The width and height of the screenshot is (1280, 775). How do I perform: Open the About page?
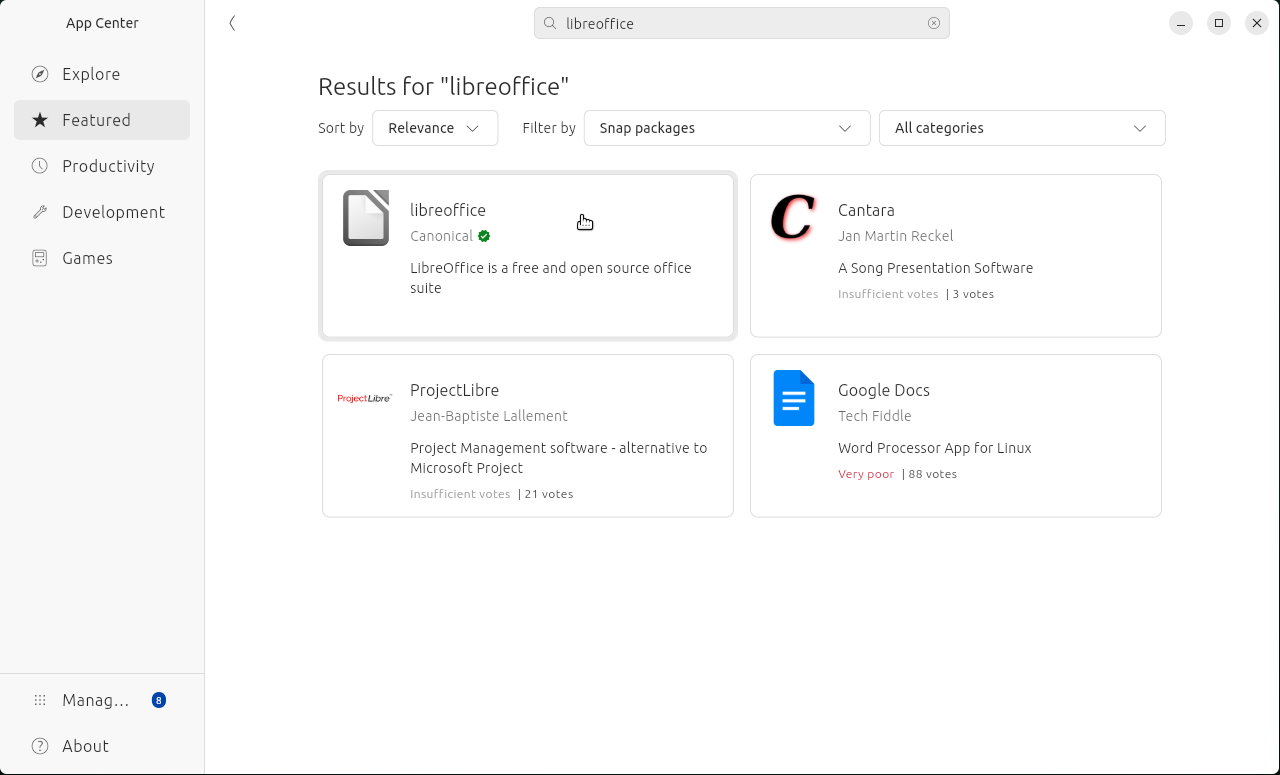pyautogui.click(x=102, y=746)
